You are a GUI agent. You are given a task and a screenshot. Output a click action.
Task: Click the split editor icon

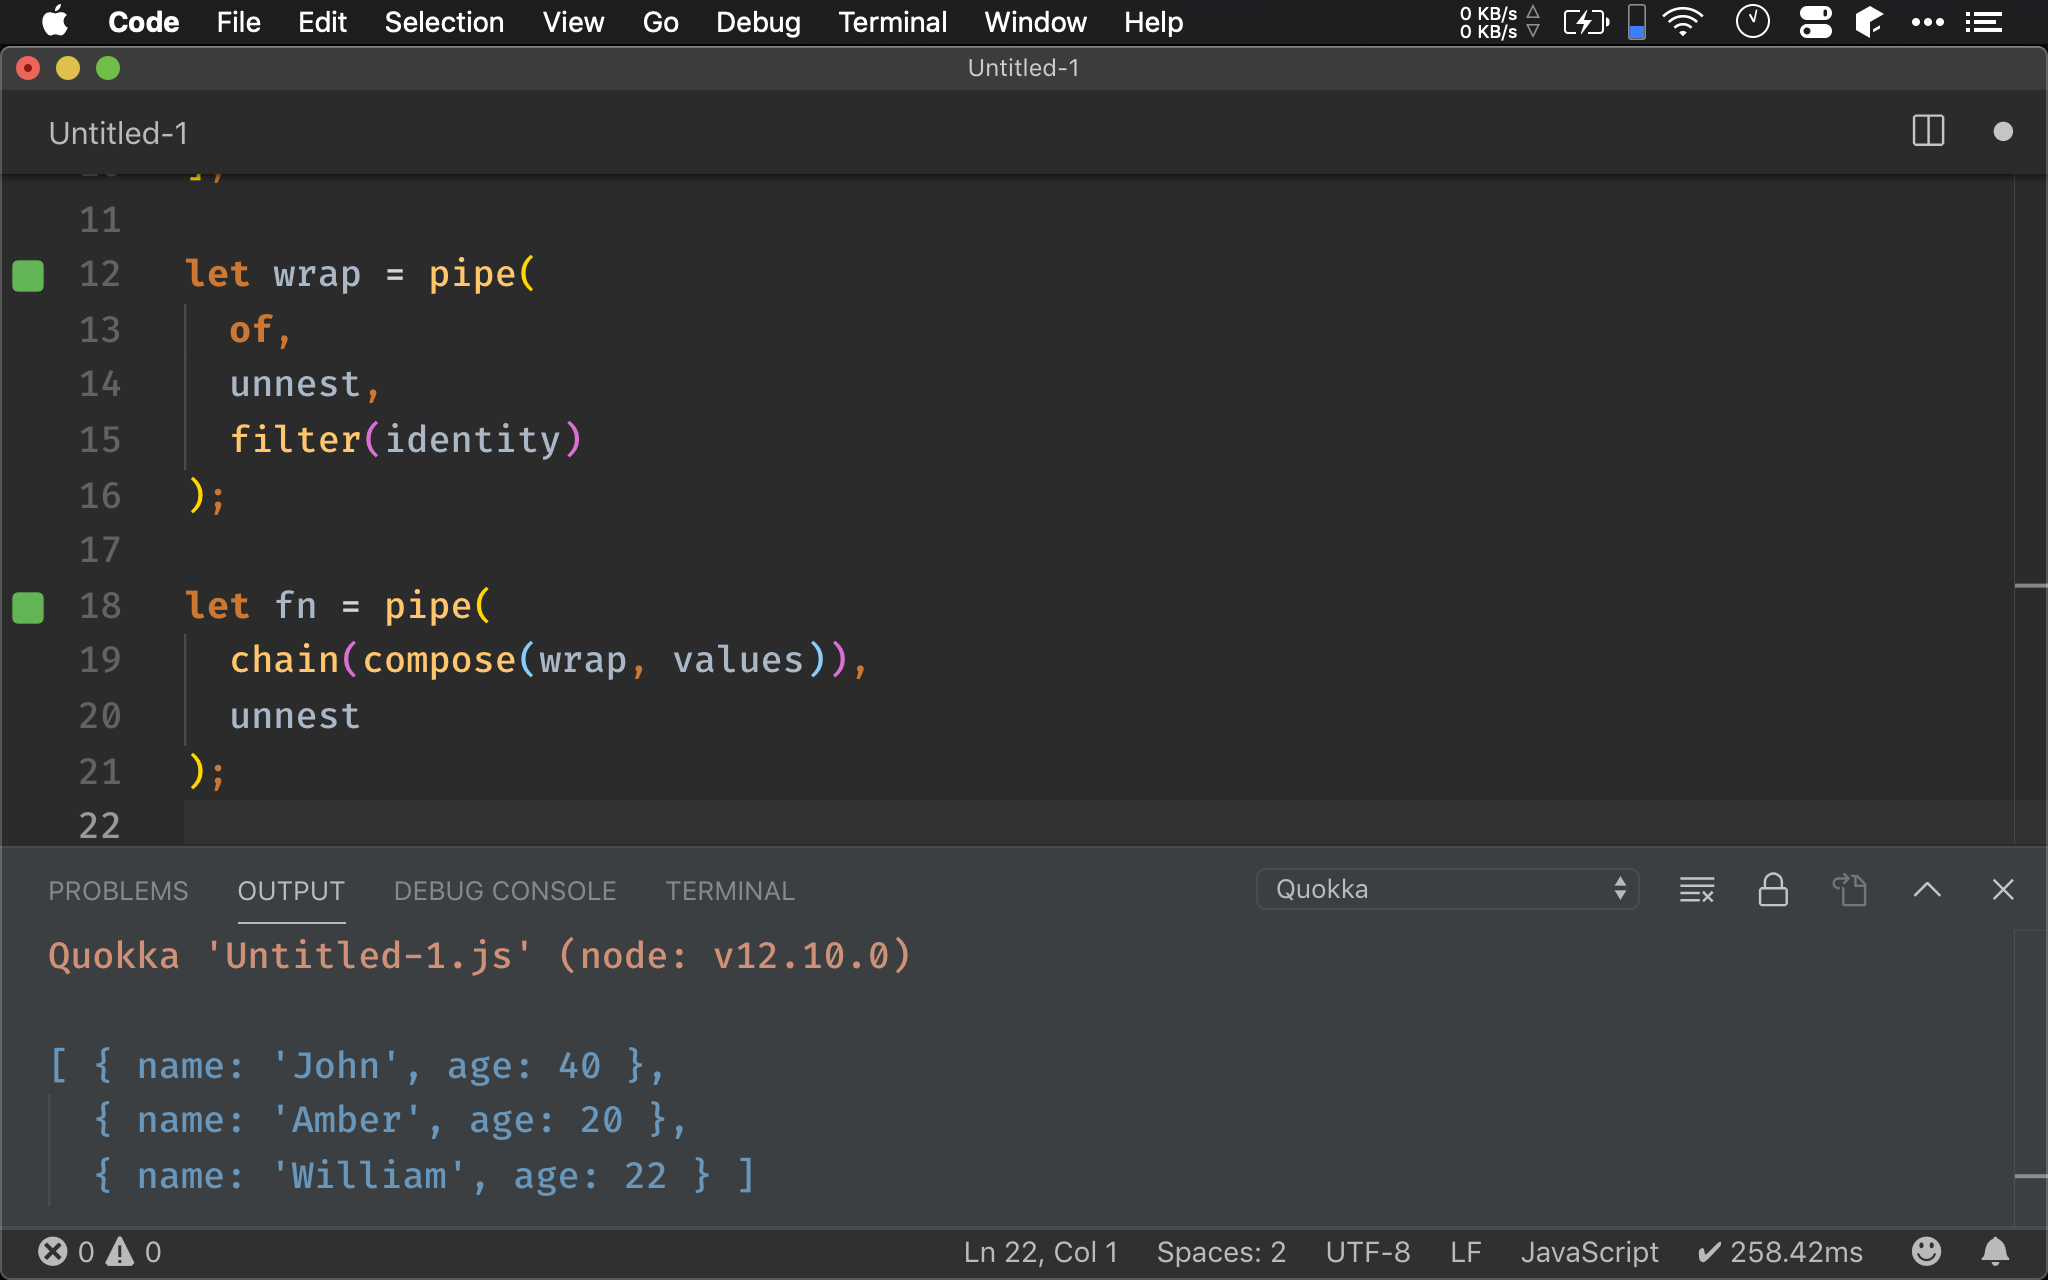1928,131
